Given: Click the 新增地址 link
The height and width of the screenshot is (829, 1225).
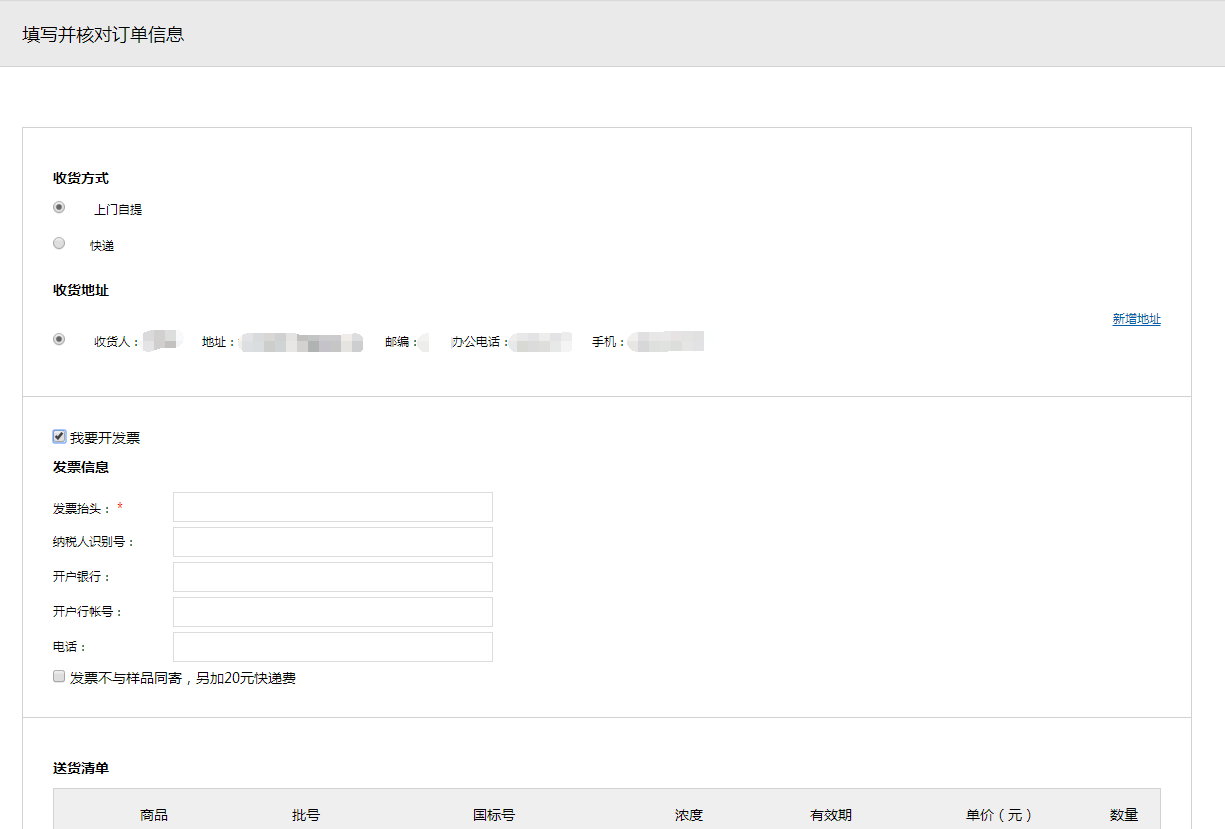Looking at the screenshot, I should (1136, 319).
